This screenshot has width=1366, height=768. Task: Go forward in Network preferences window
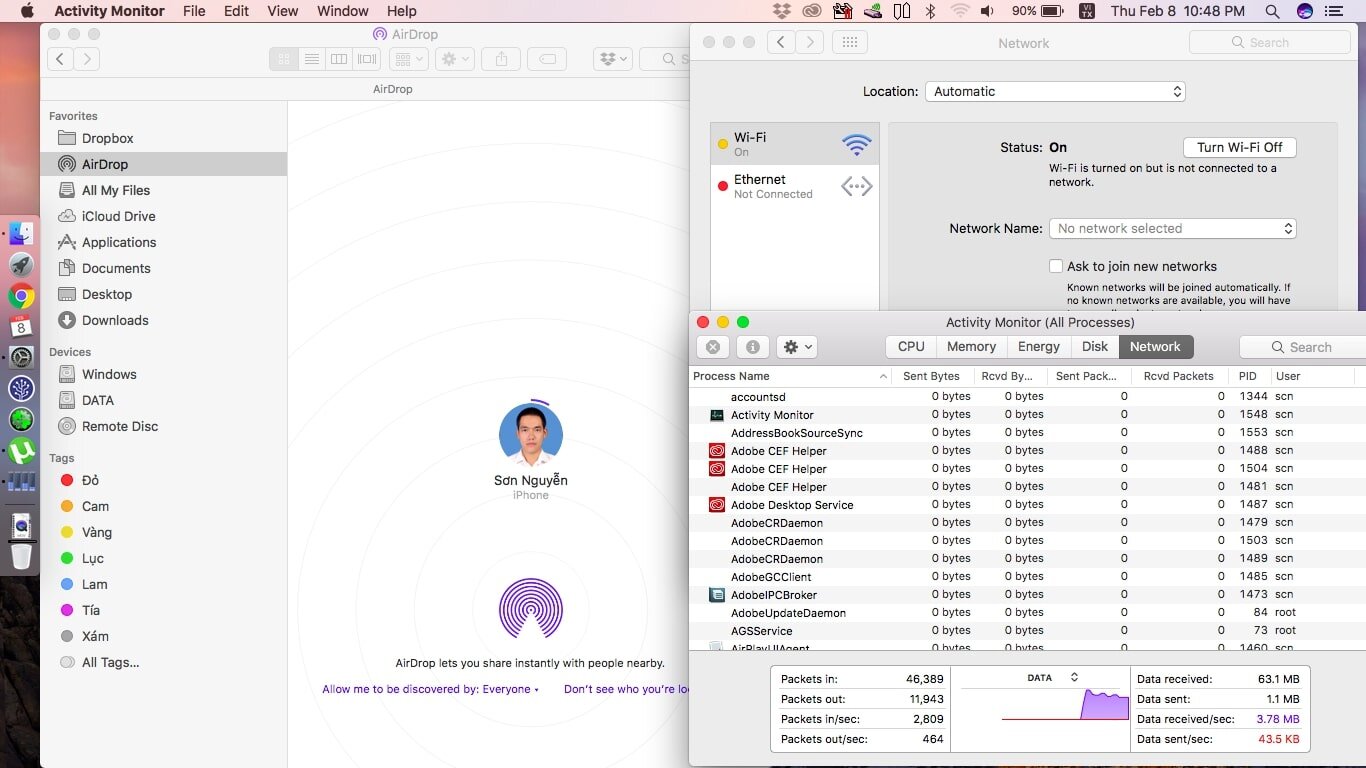coord(810,42)
